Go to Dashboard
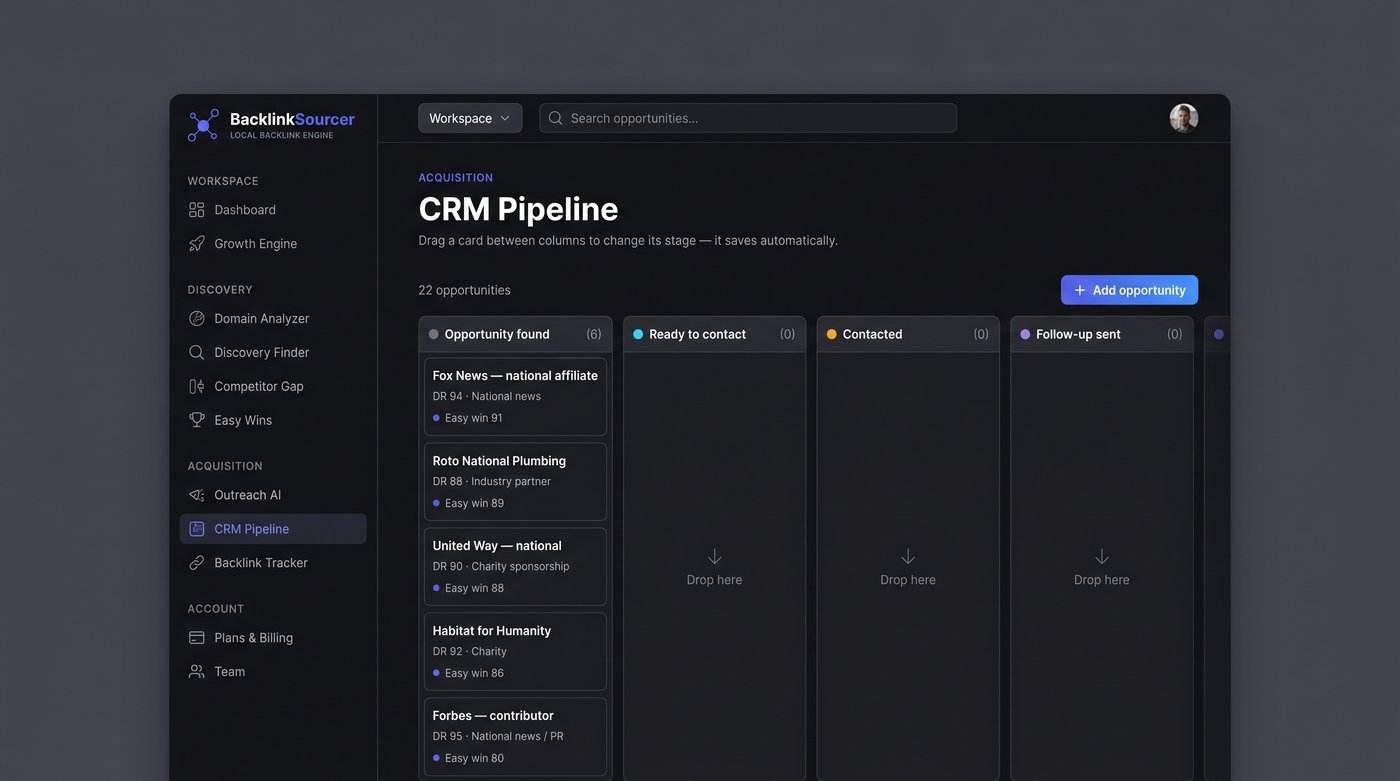Viewport: 1400px width, 781px height. coord(273,210)
